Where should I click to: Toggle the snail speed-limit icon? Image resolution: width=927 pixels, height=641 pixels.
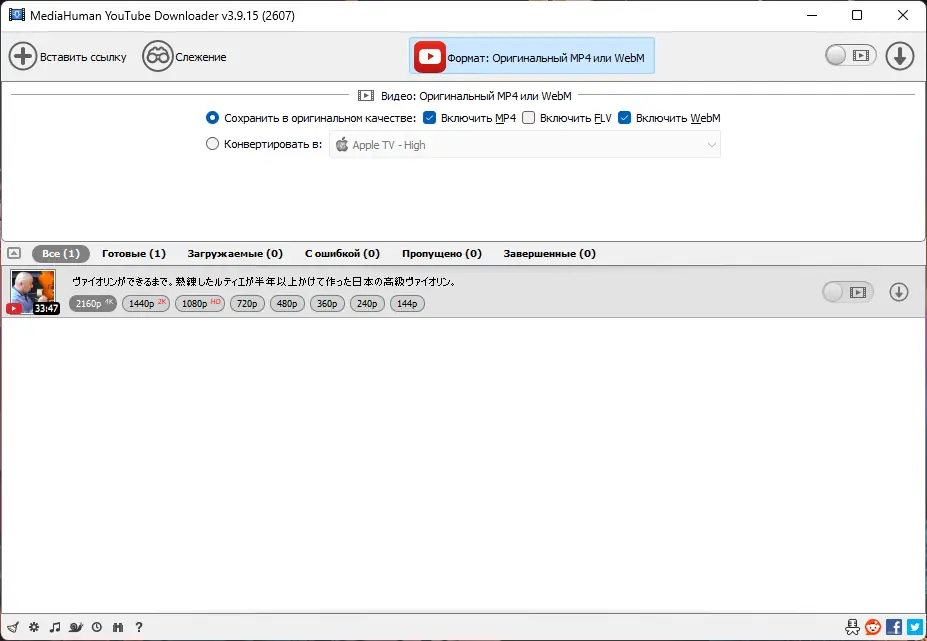pyautogui.click(x=76, y=627)
